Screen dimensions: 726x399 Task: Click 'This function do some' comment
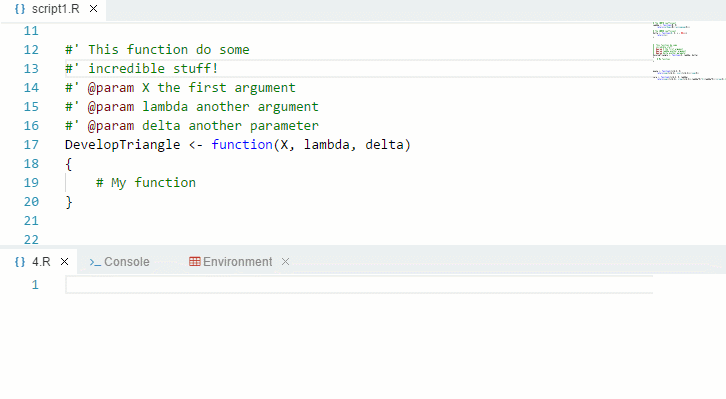pyautogui.click(x=157, y=50)
